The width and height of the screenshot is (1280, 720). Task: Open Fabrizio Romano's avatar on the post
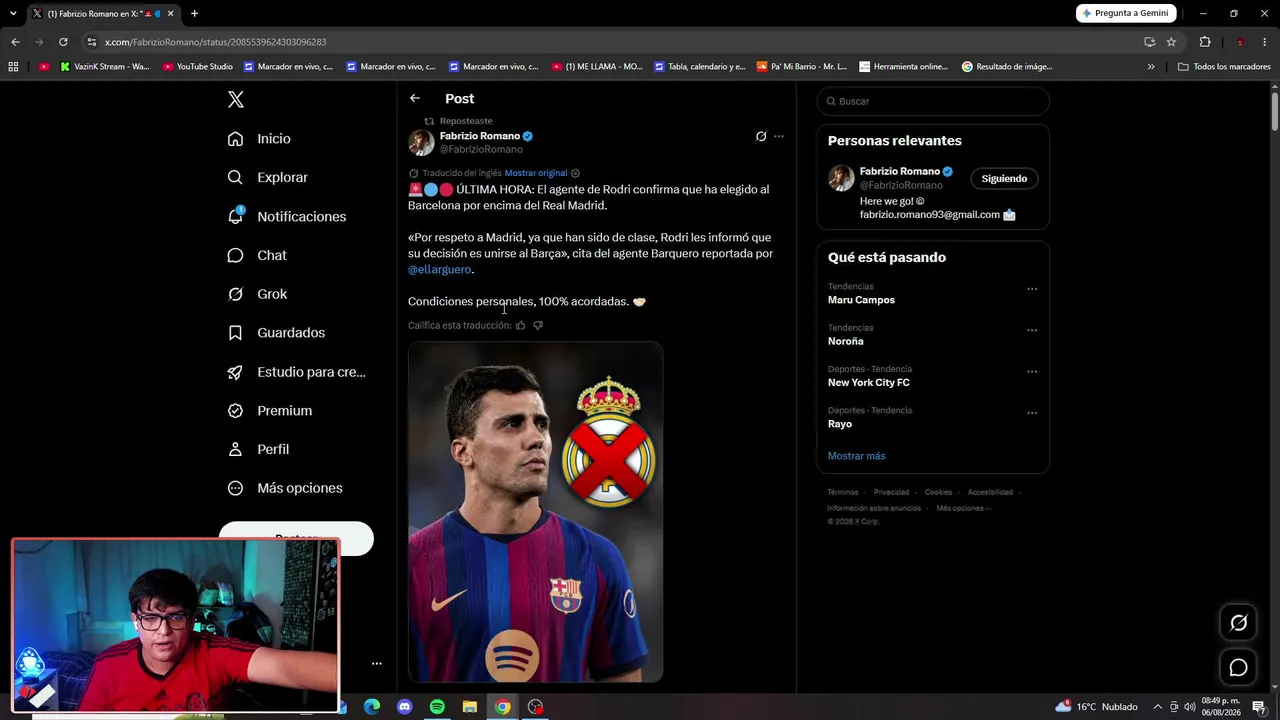coord(421,142)
